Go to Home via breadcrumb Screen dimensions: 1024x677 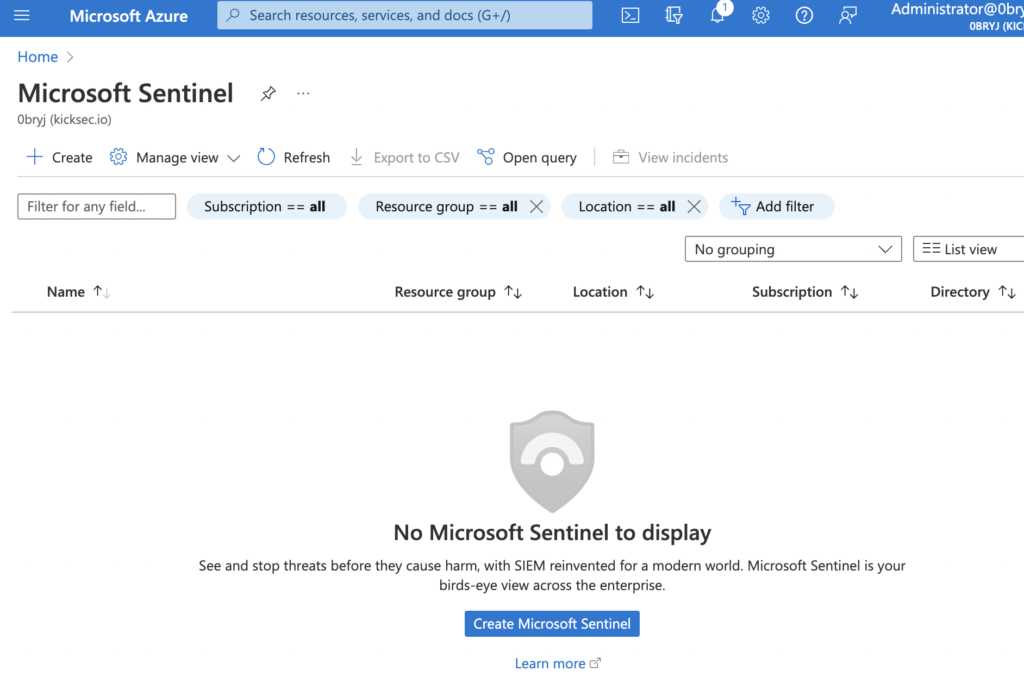pos(37,57)
